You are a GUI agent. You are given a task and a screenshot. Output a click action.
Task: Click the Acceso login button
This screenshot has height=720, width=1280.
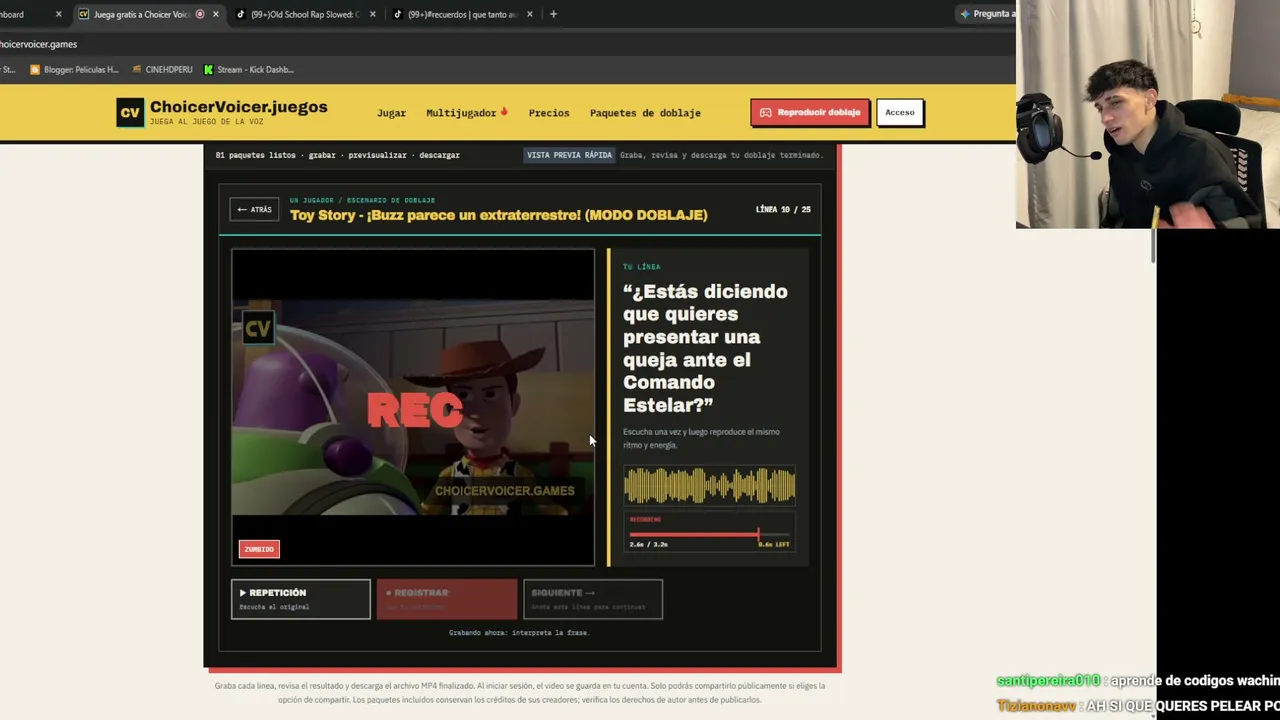click(899, 113)
